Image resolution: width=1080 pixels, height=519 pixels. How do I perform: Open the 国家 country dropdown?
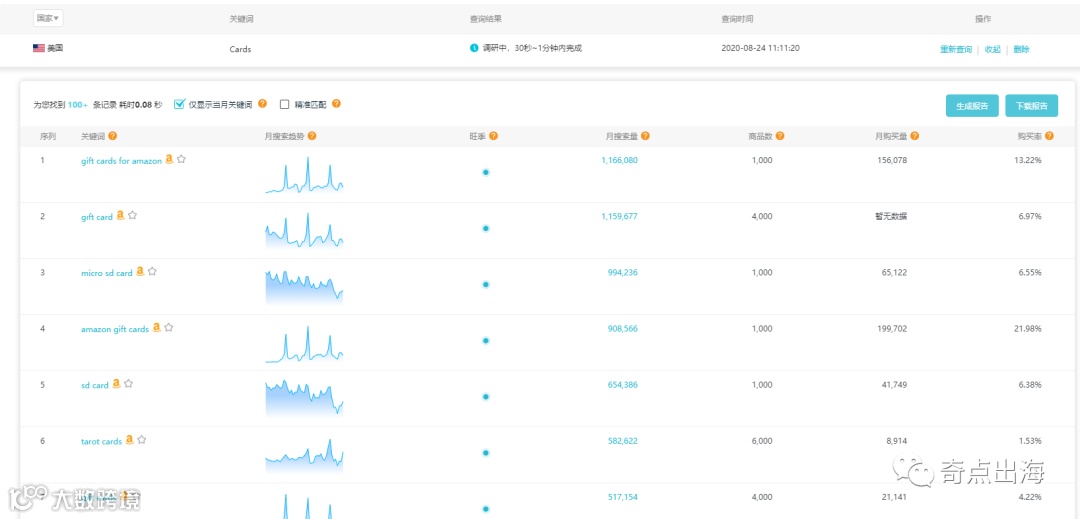(46, 19)
